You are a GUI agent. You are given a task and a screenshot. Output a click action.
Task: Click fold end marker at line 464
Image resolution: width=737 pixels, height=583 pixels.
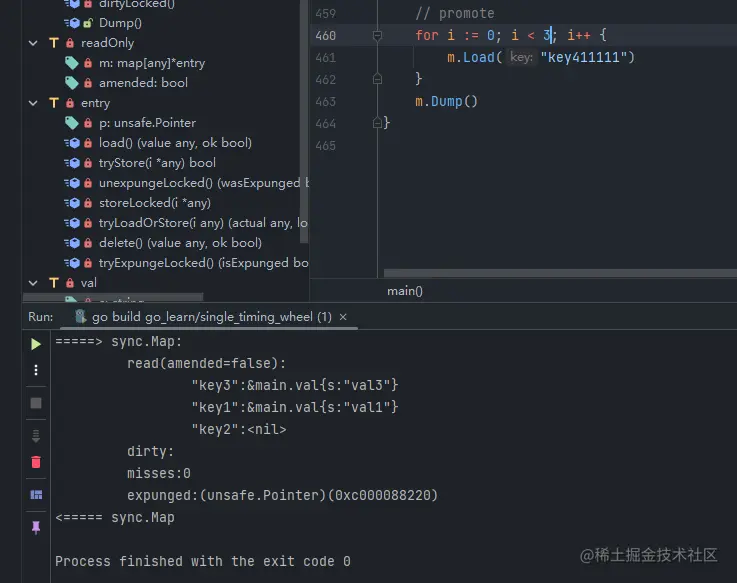[x=377, y=123]
